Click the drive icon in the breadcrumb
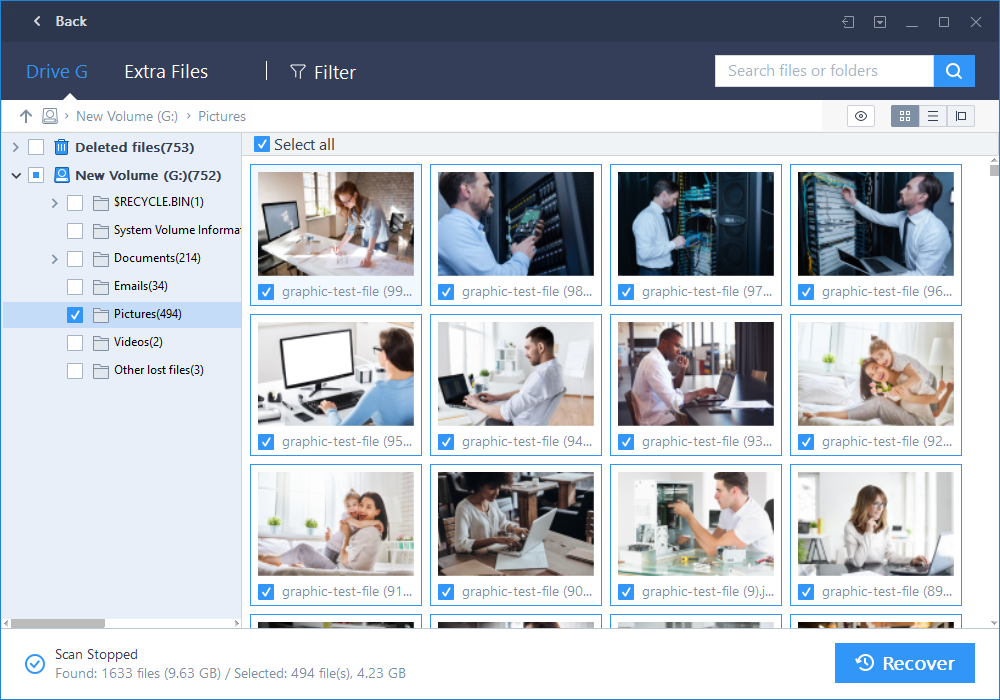Image resolution: width=1000 pixels, height=700 pixels. pyautogui.click(x=50, y=116)
